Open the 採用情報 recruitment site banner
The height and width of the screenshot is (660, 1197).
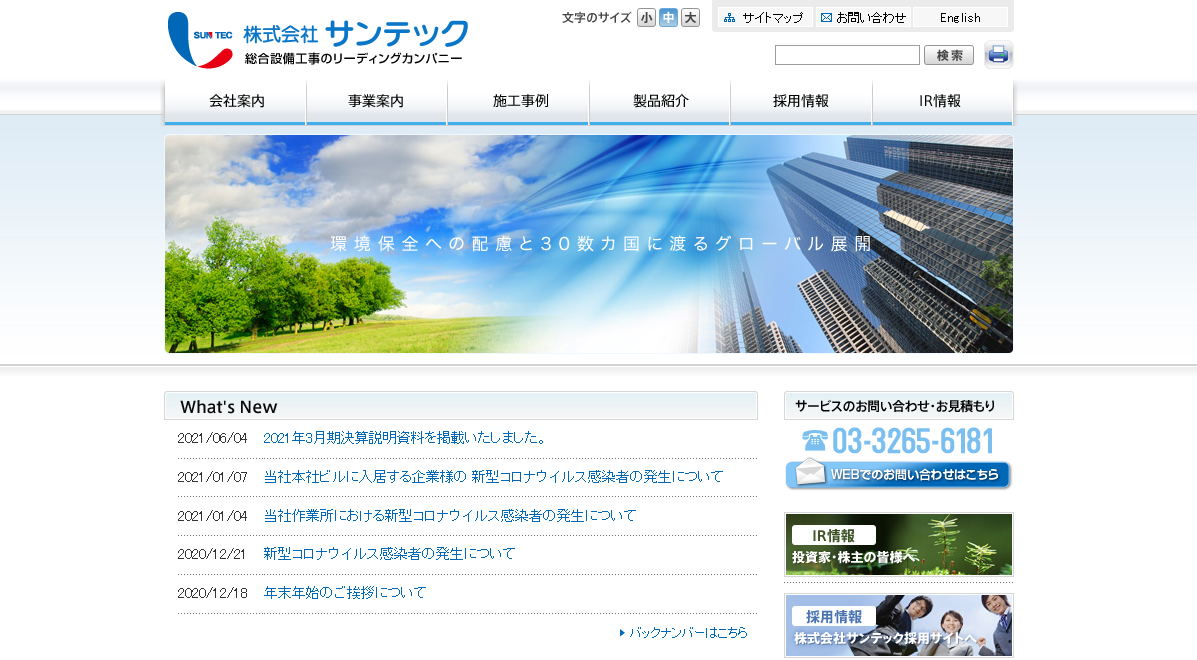[x=897, y=625]
